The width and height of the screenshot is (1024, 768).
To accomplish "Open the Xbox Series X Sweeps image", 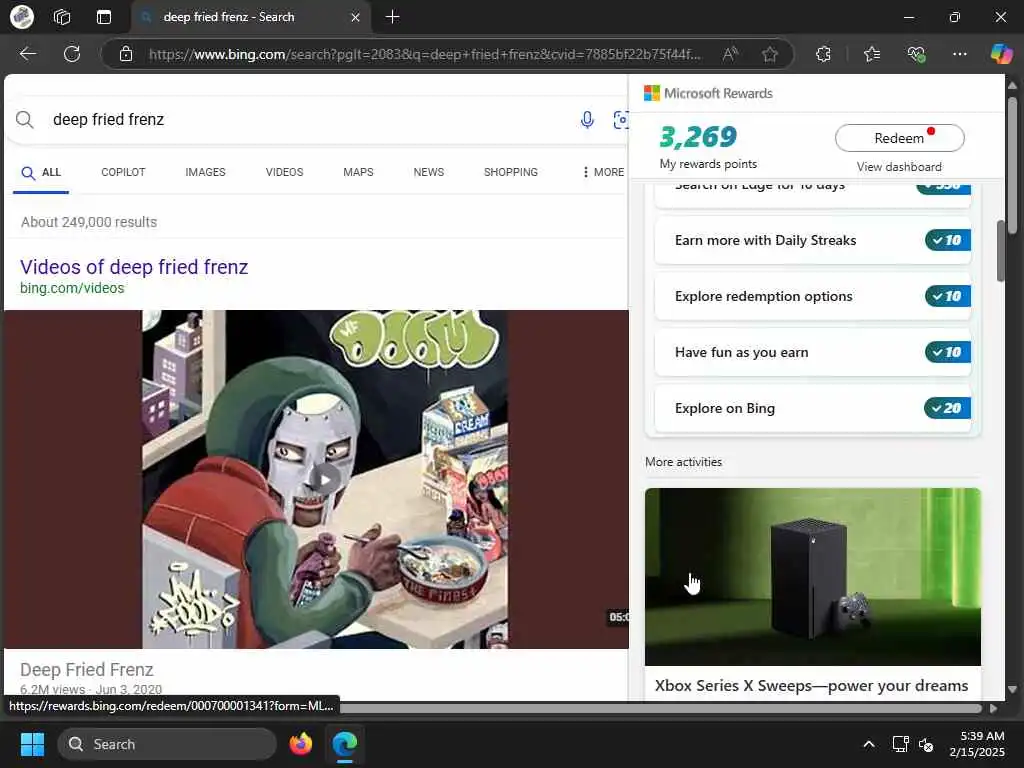I will pyautogui.click(x=812, y=577).
